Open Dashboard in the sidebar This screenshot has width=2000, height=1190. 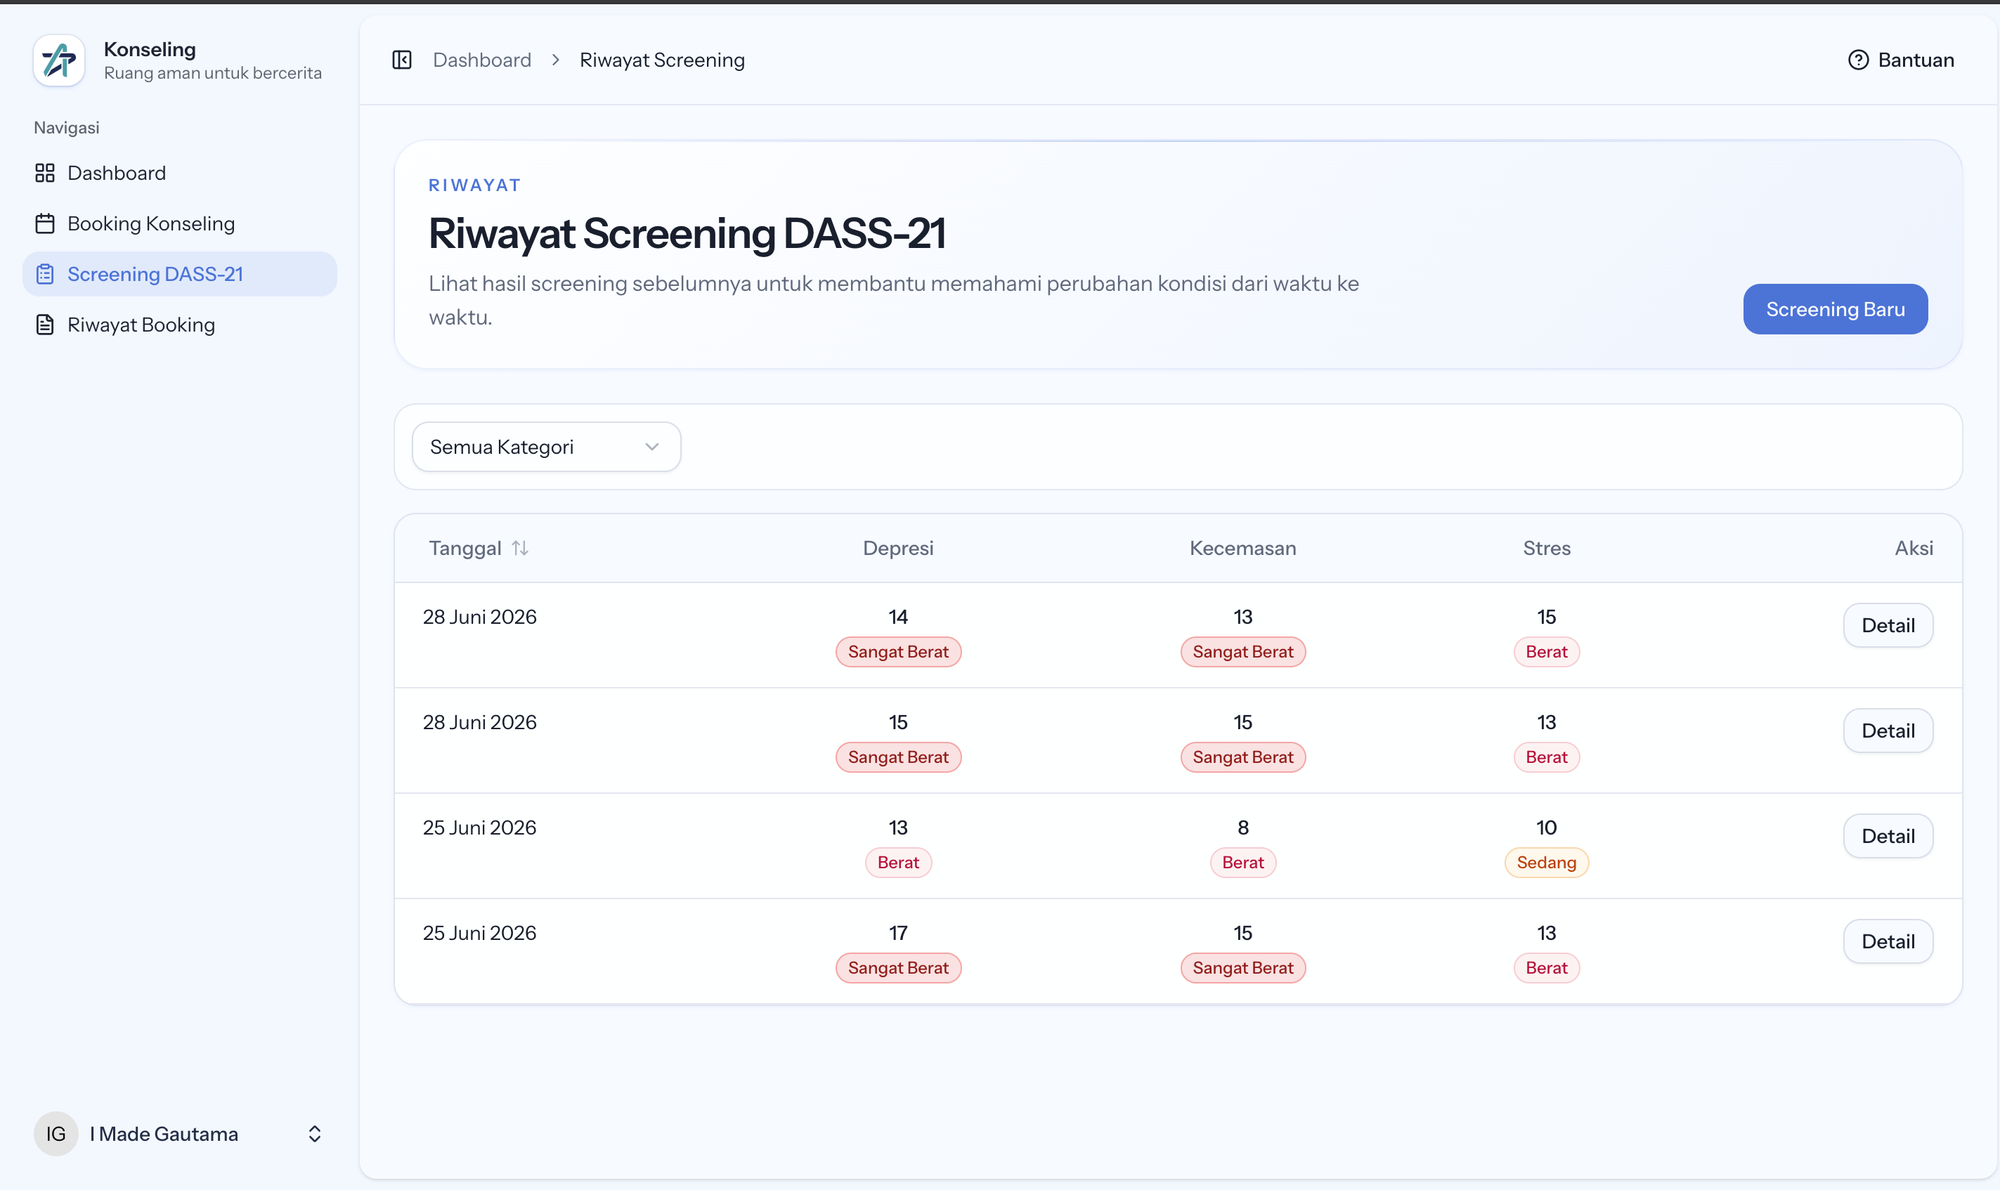(180, 173)
